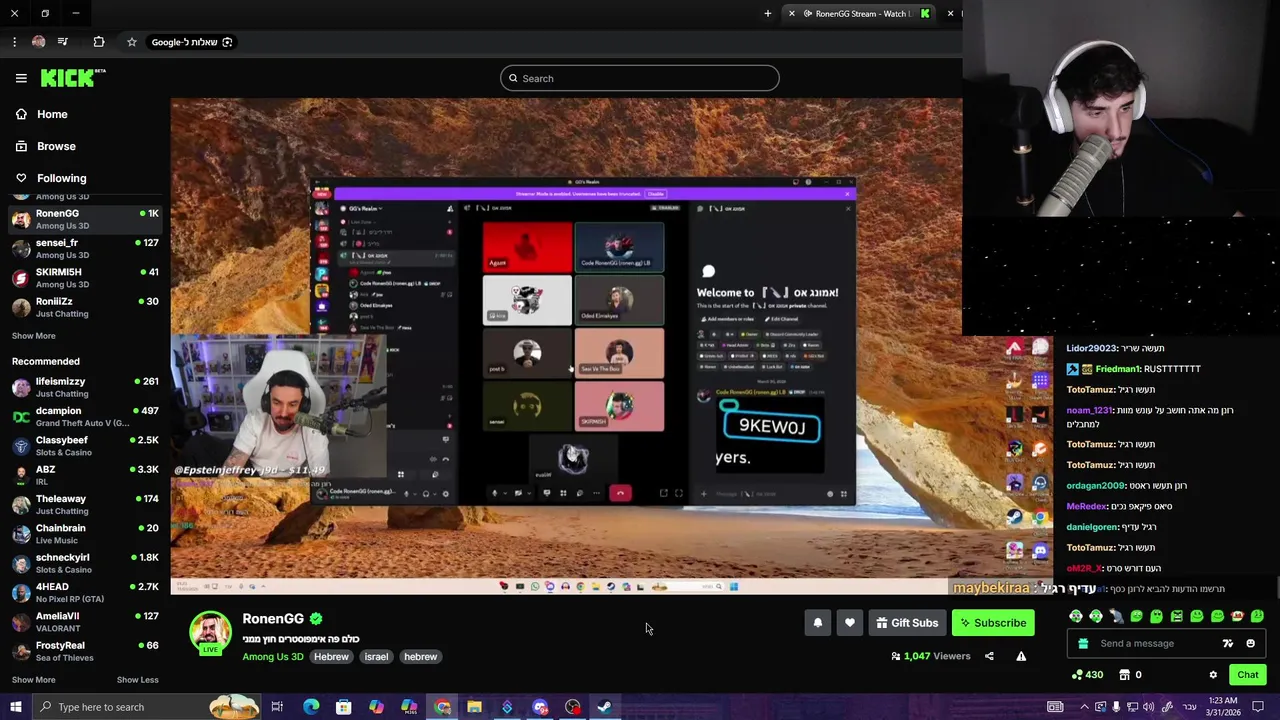Open Theleaway recommended channel

pos(85,504)
